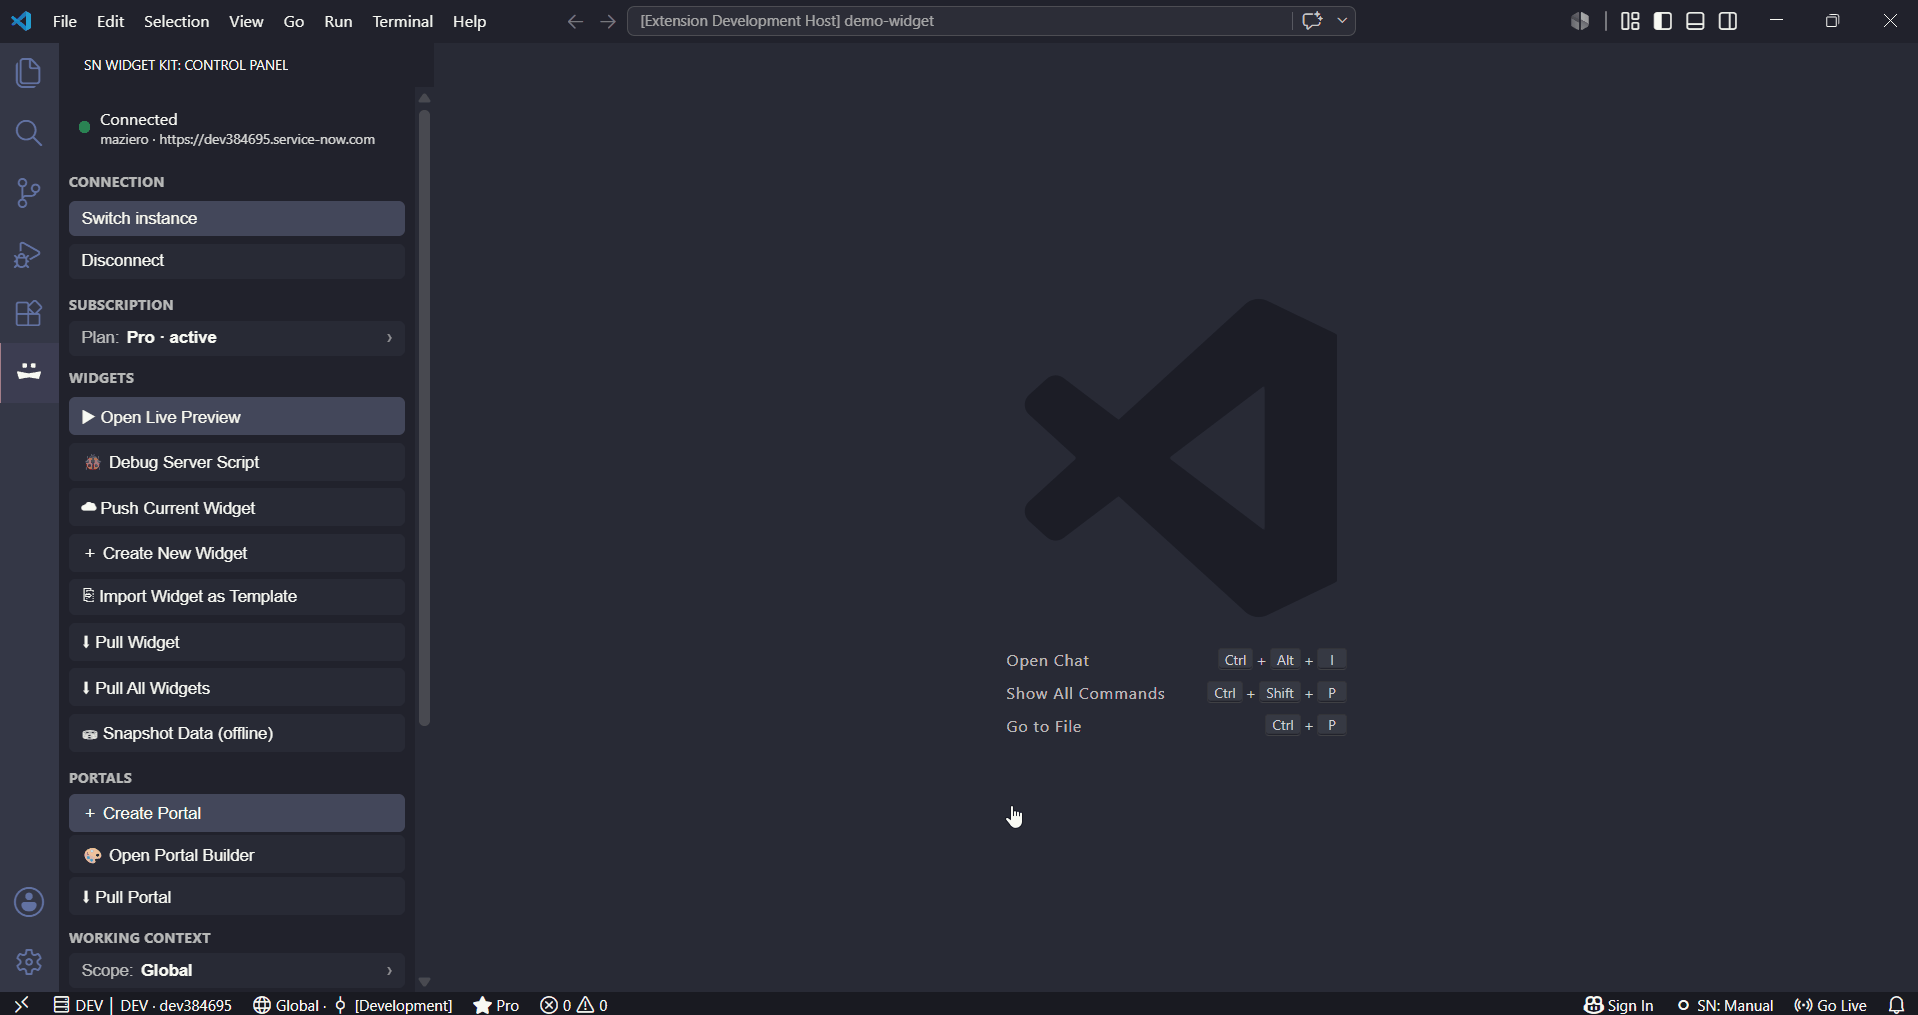Open the remote window indicator in status bar
This screenshot has width=1918, height=1015.
point(21,1004)
